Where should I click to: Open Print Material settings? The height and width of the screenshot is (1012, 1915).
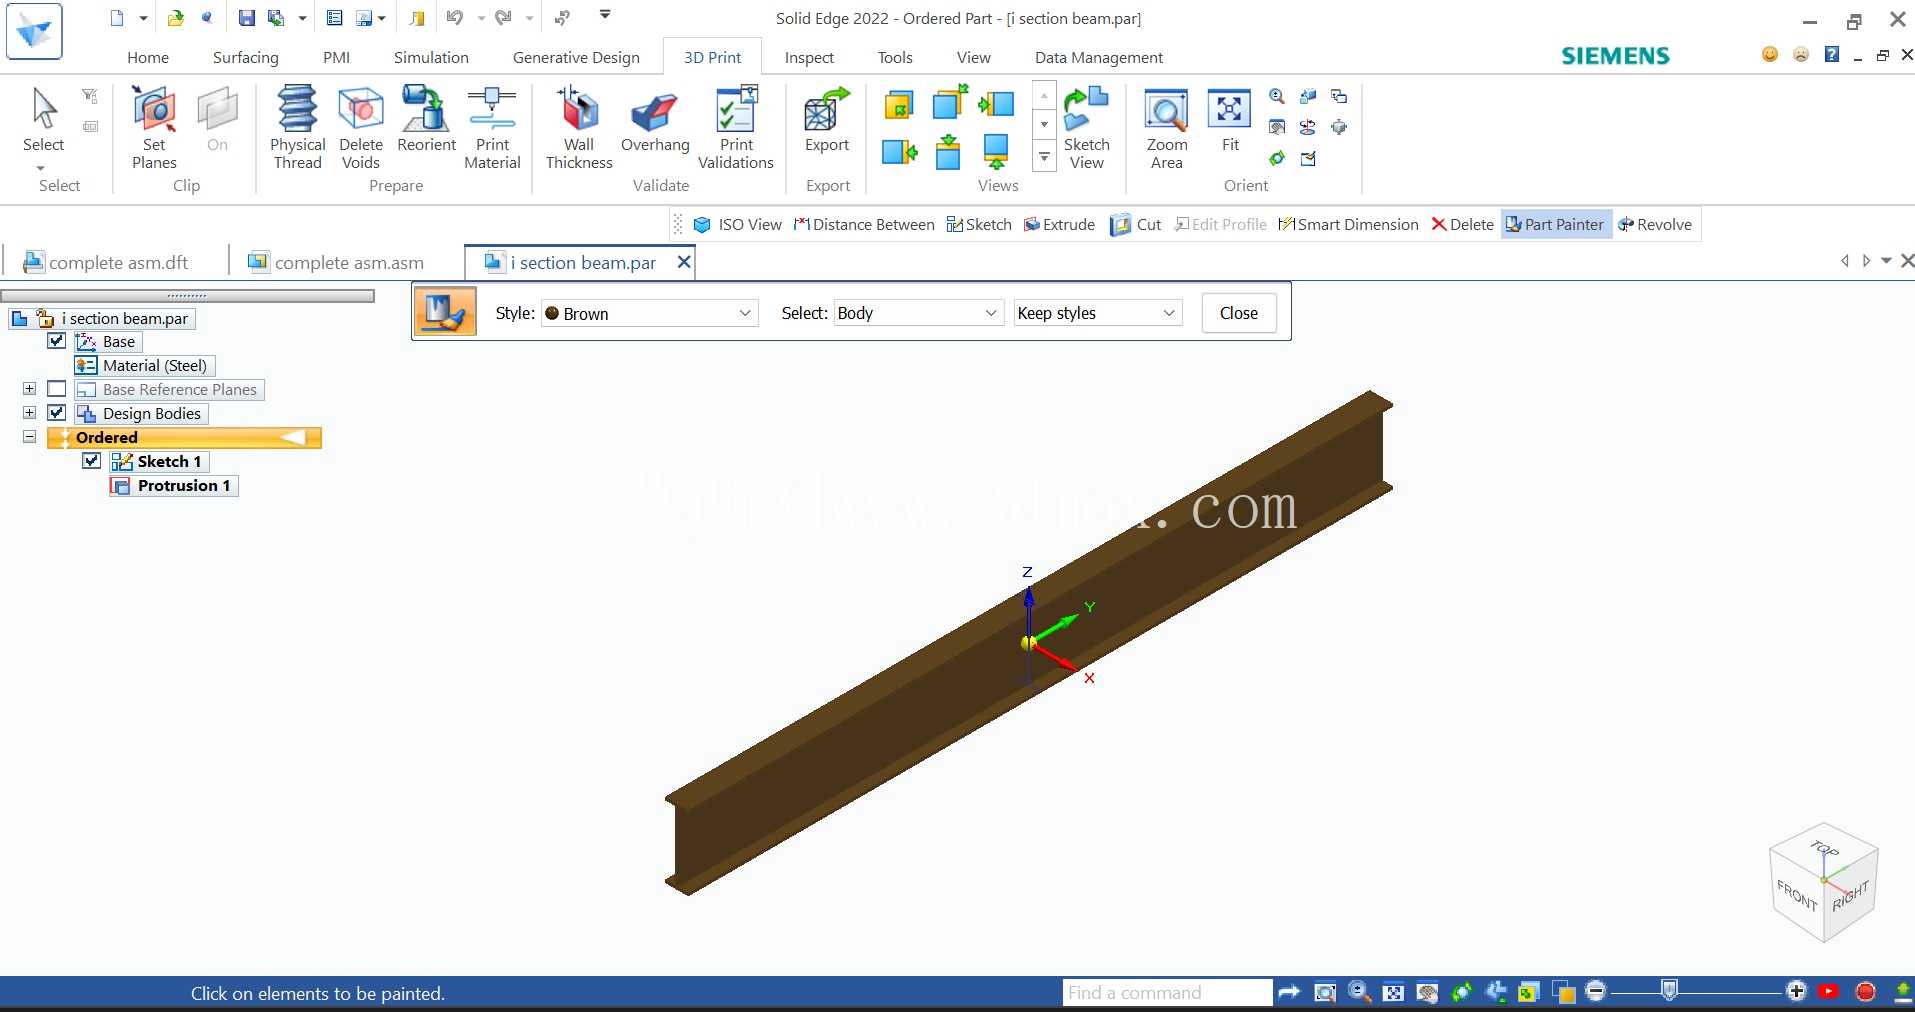pos(492,127)
